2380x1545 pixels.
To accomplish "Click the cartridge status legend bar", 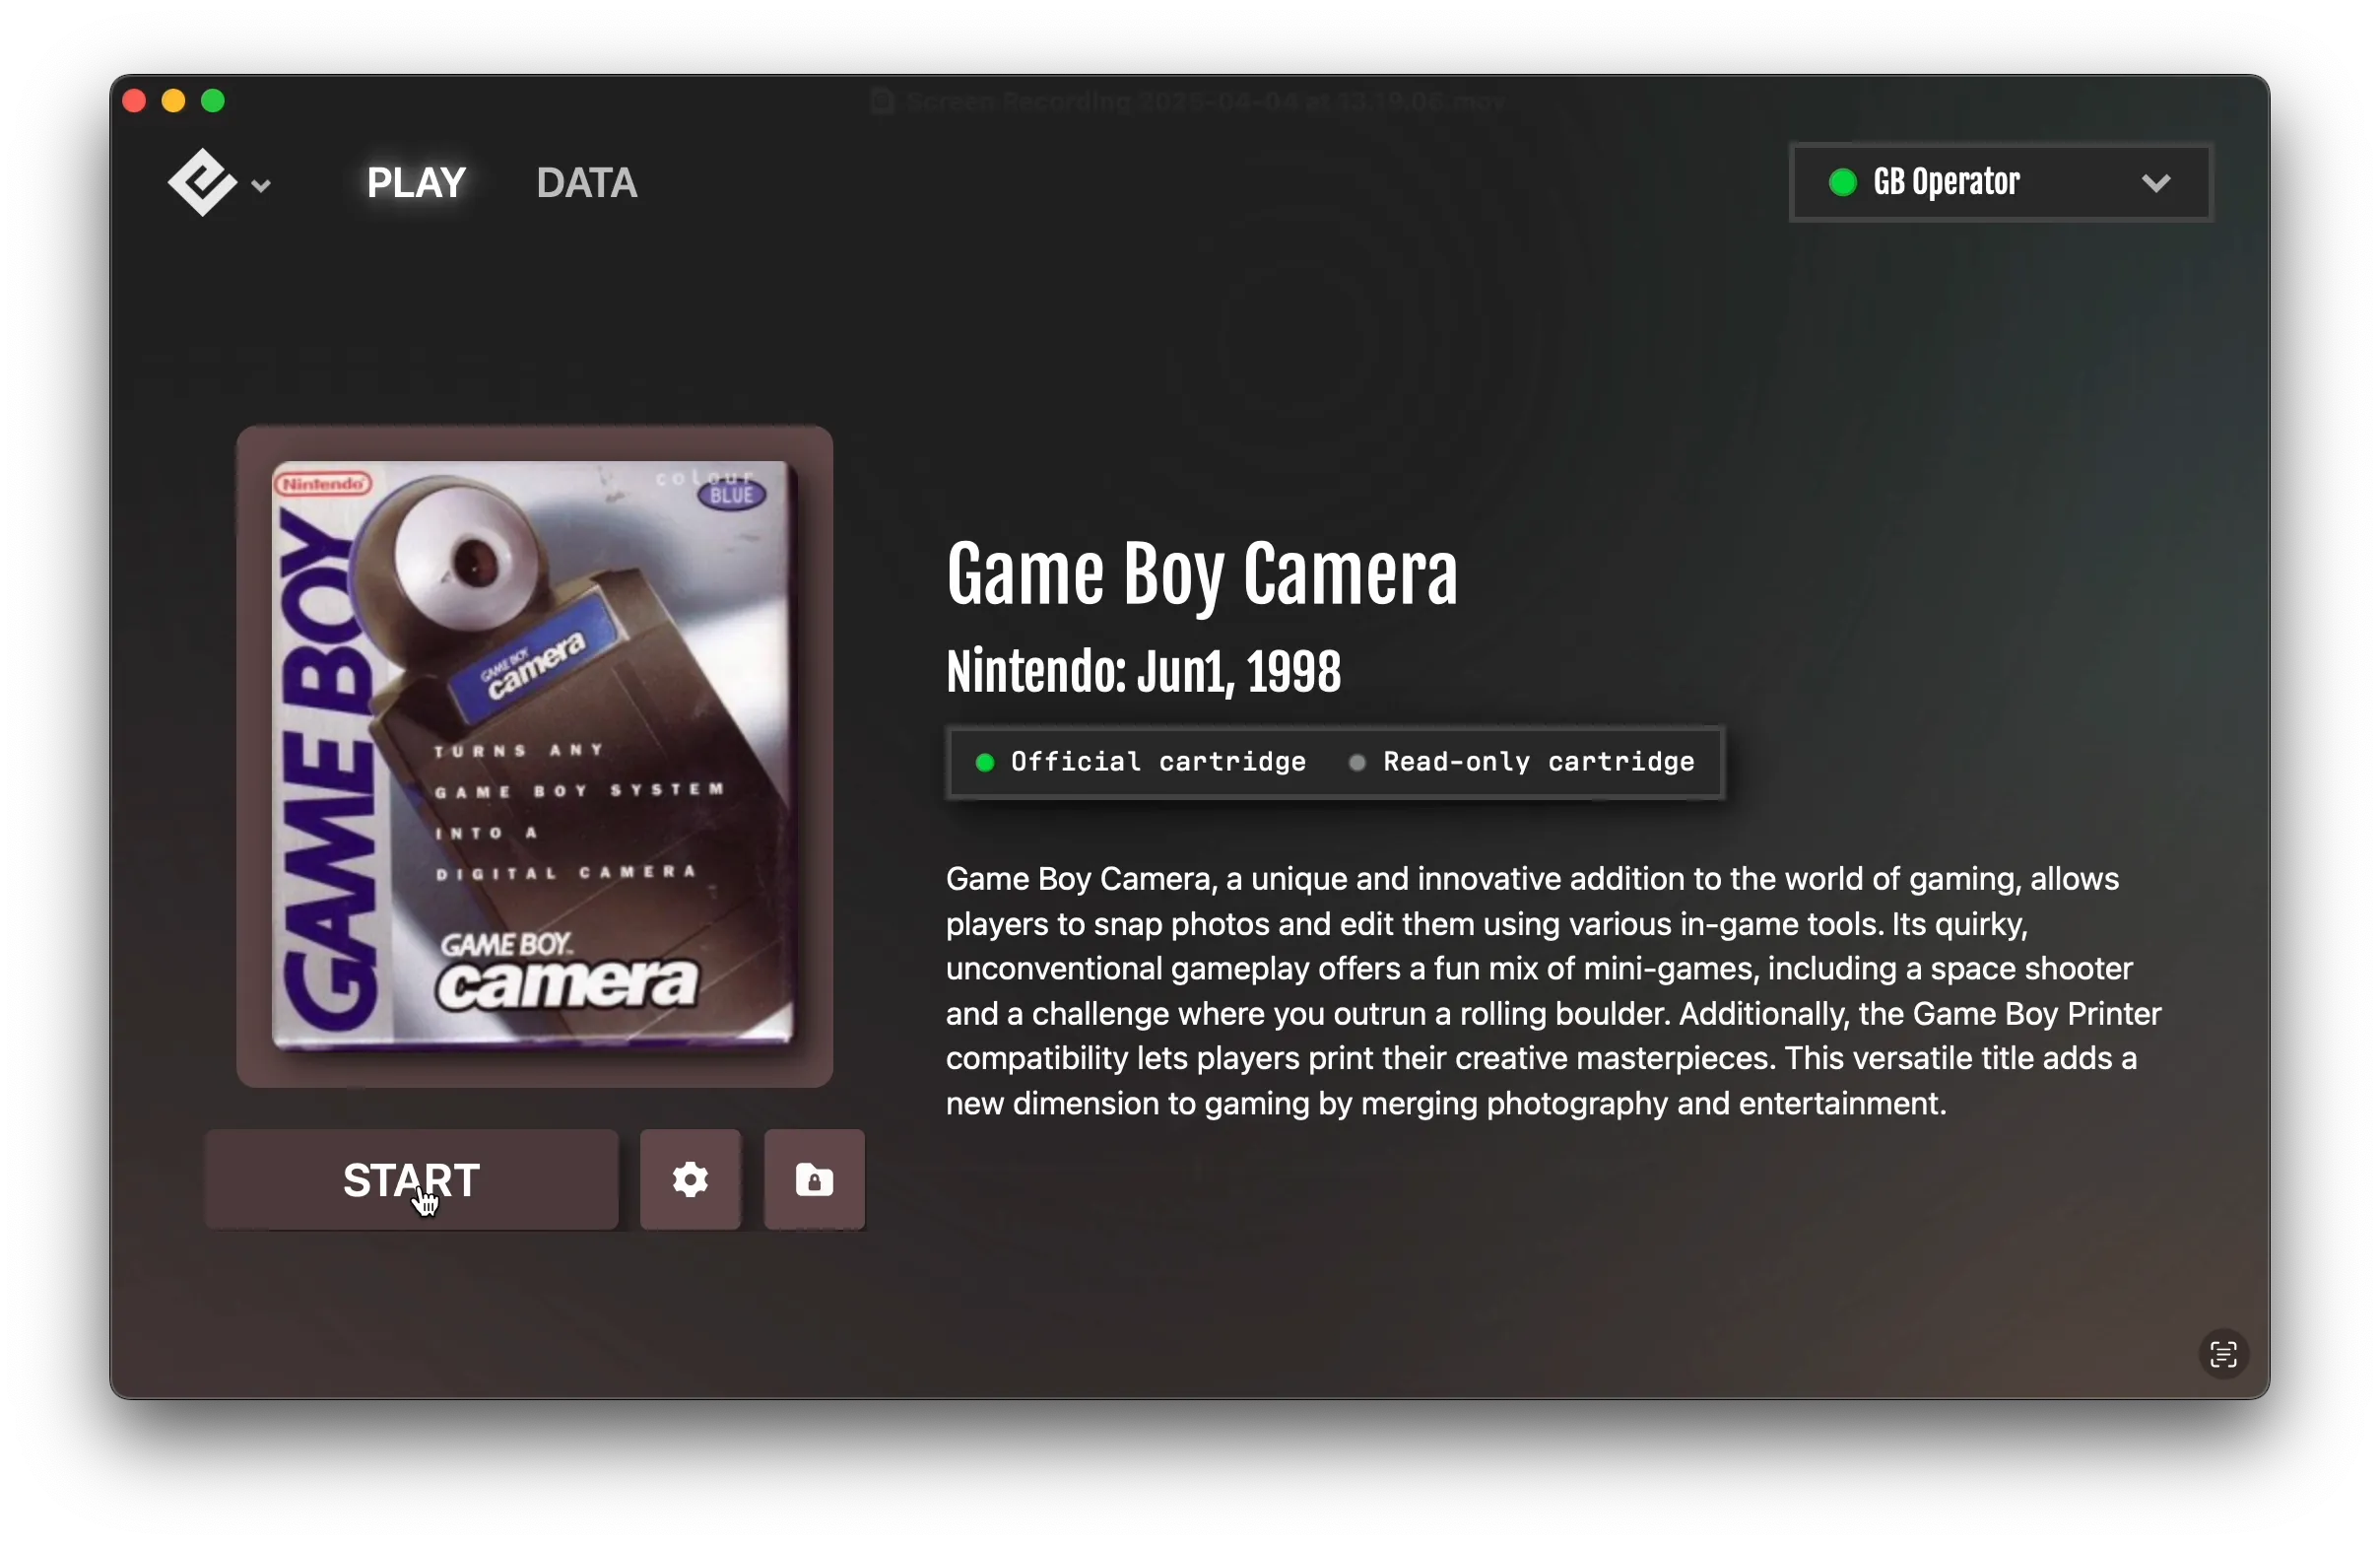I will (1333, 761).
